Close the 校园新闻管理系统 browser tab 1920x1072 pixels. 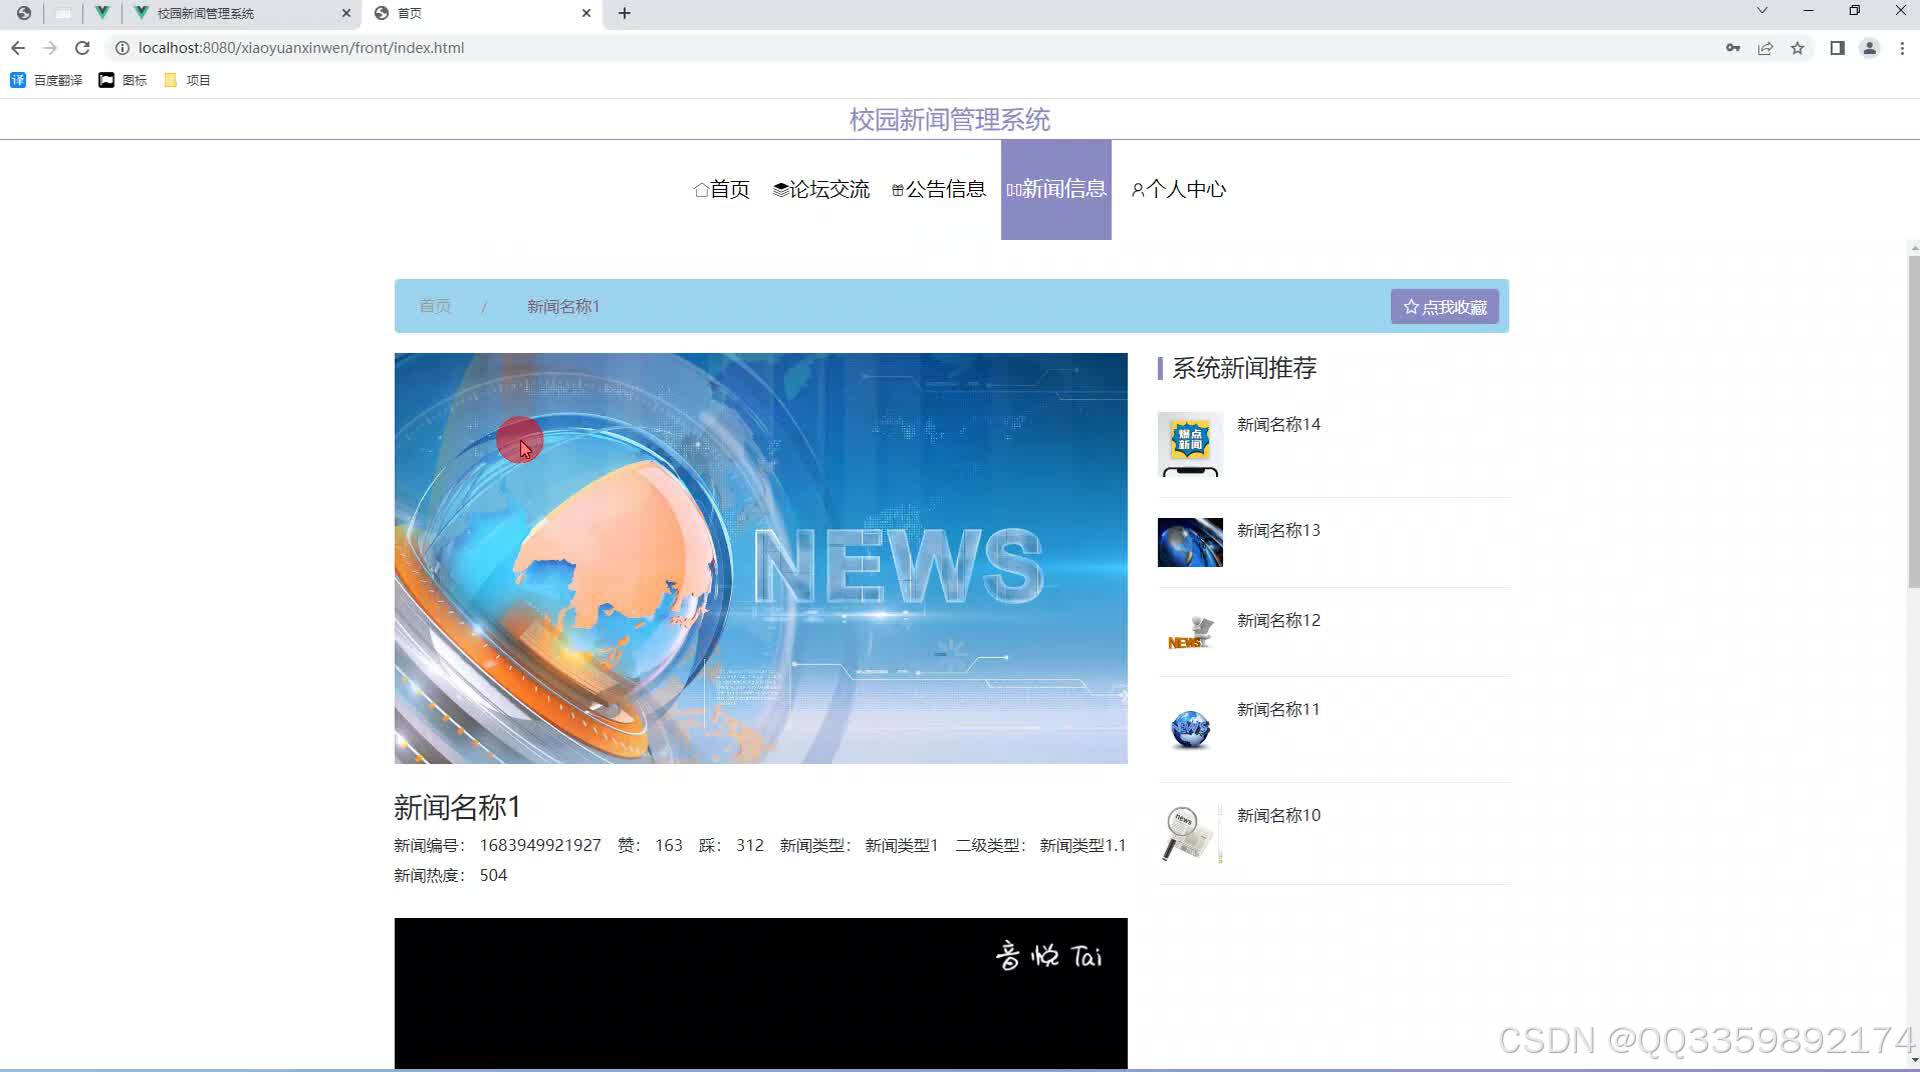tap(346, 13)
